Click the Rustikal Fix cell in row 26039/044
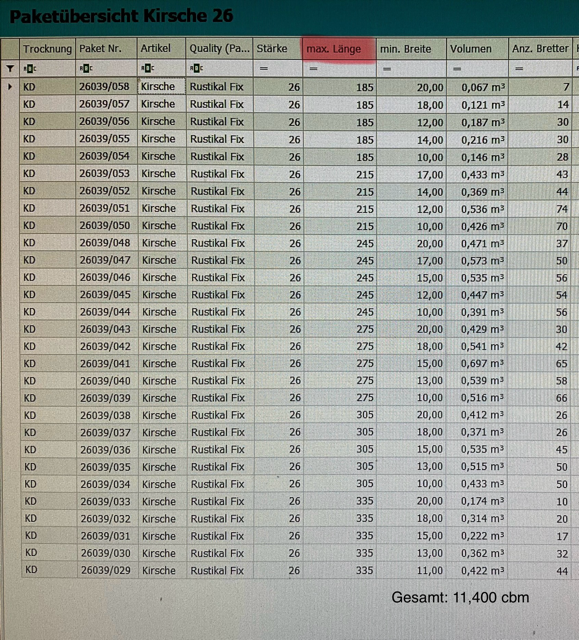 (x=218, y=312)
